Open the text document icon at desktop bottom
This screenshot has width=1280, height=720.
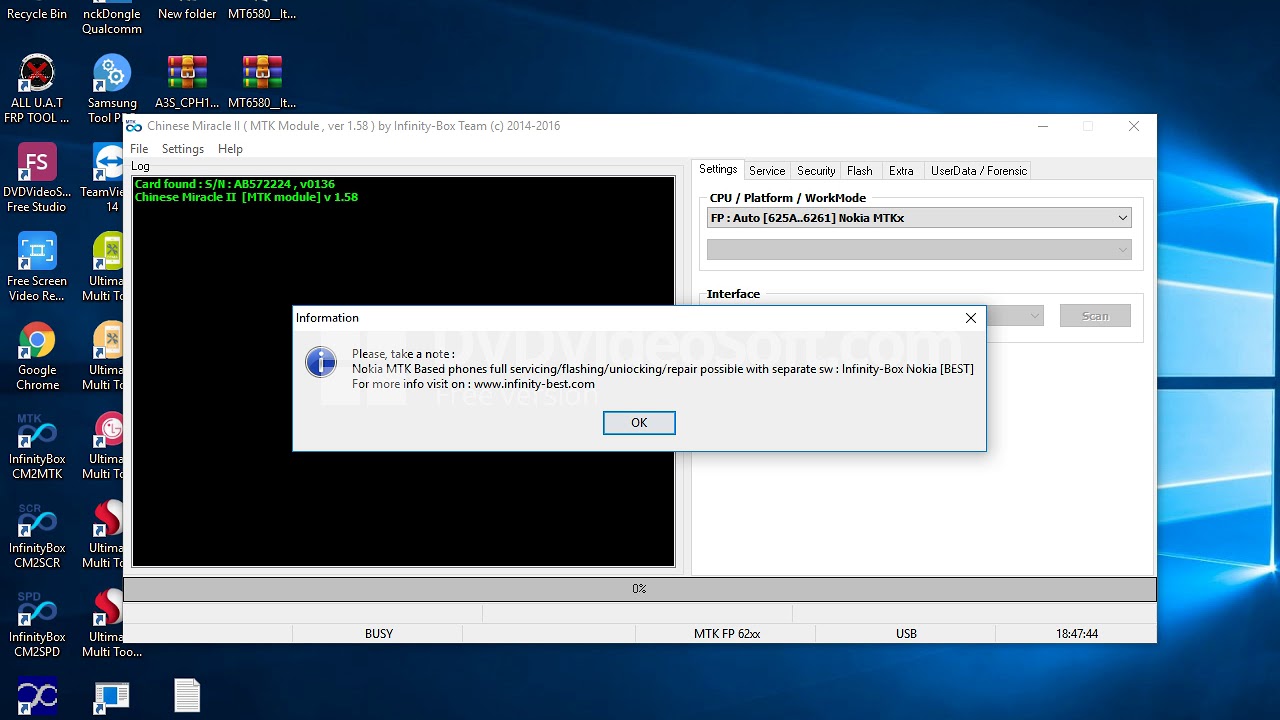click(187, 696)
